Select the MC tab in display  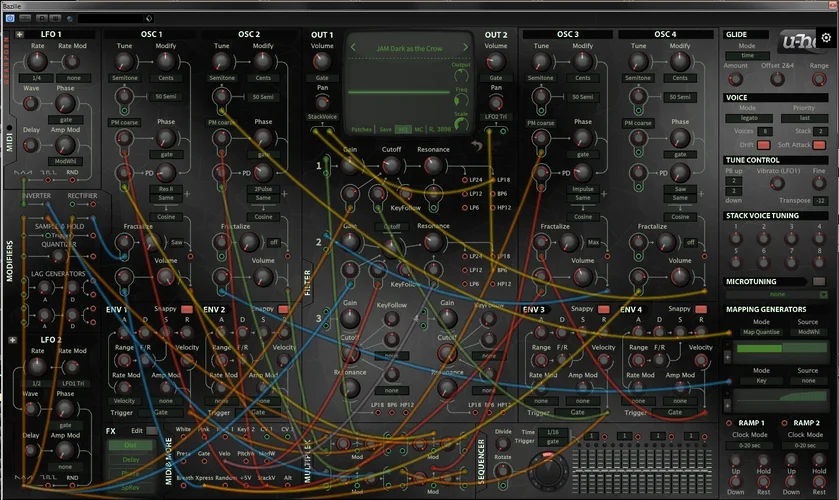click(x=419, y=129)
